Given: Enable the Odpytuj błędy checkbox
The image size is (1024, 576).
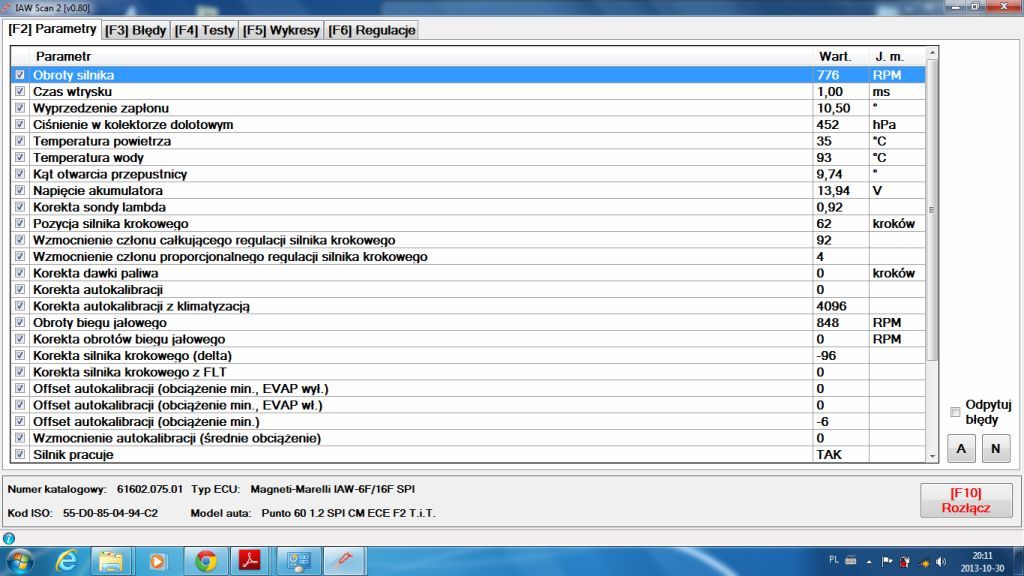Looking at the screenshot, I should pyautogui.click(x=955, y=412).
